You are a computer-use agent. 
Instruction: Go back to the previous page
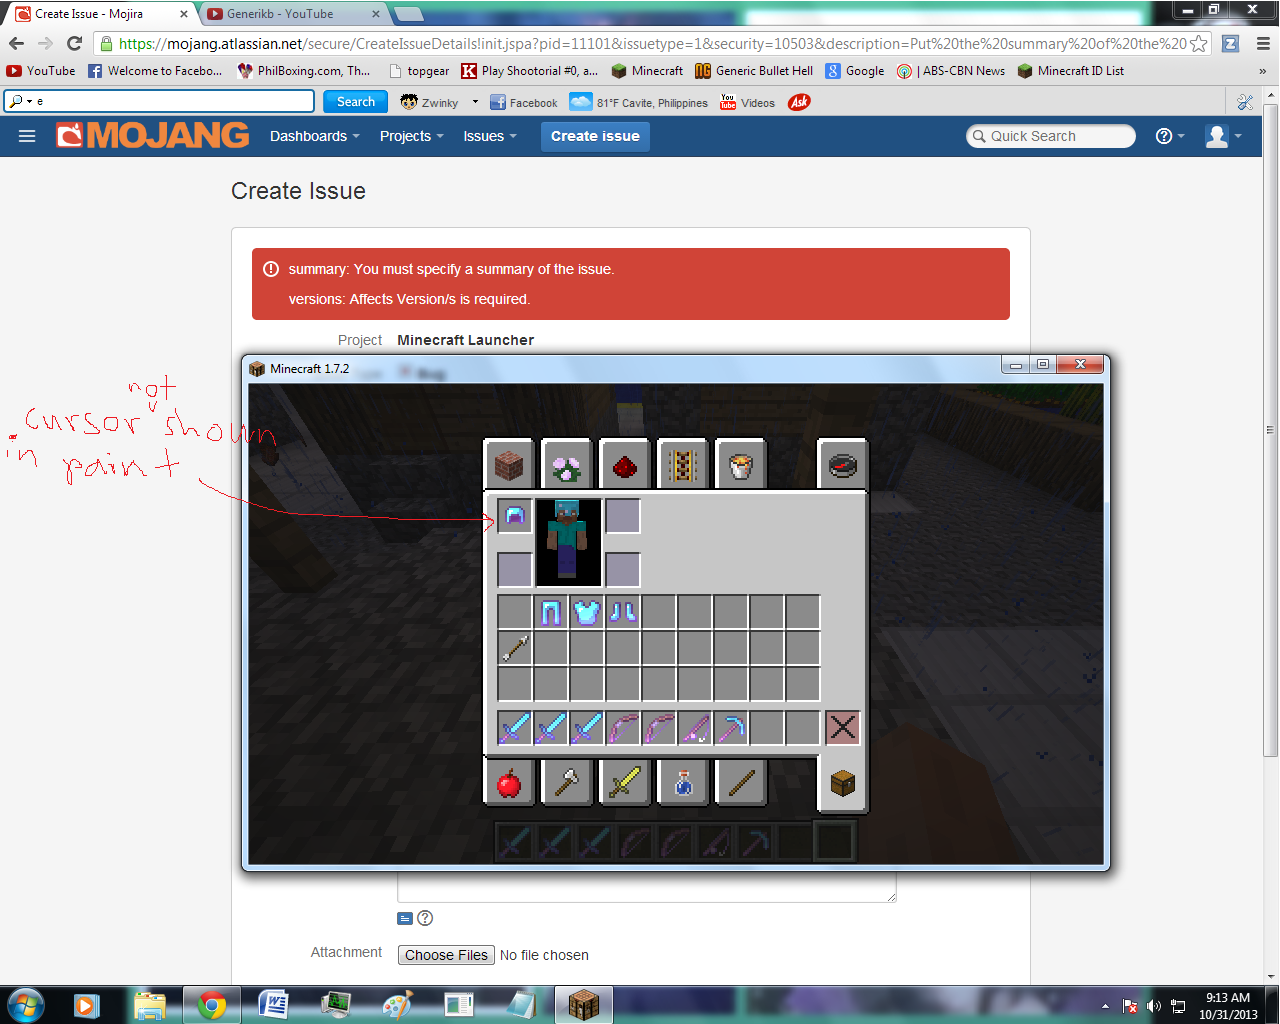[x=16, y=43]
